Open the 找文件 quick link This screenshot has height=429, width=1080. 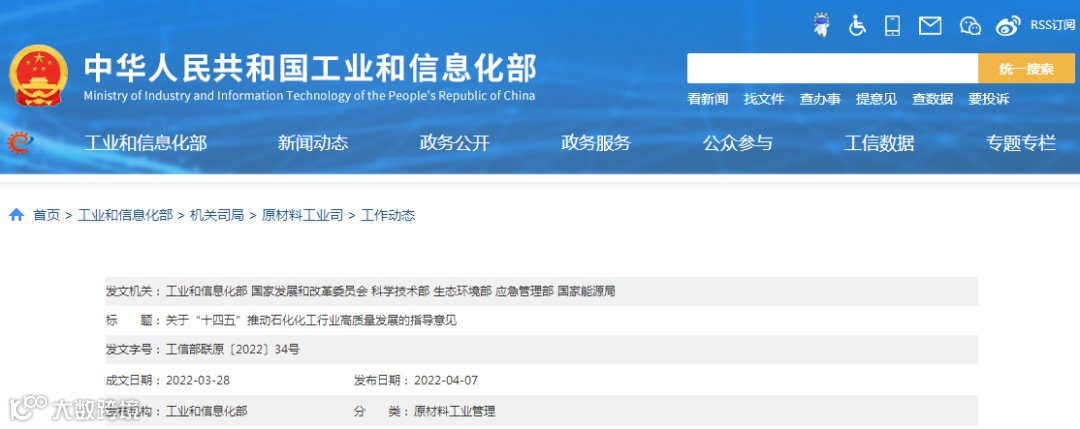[x=764, y=99]
